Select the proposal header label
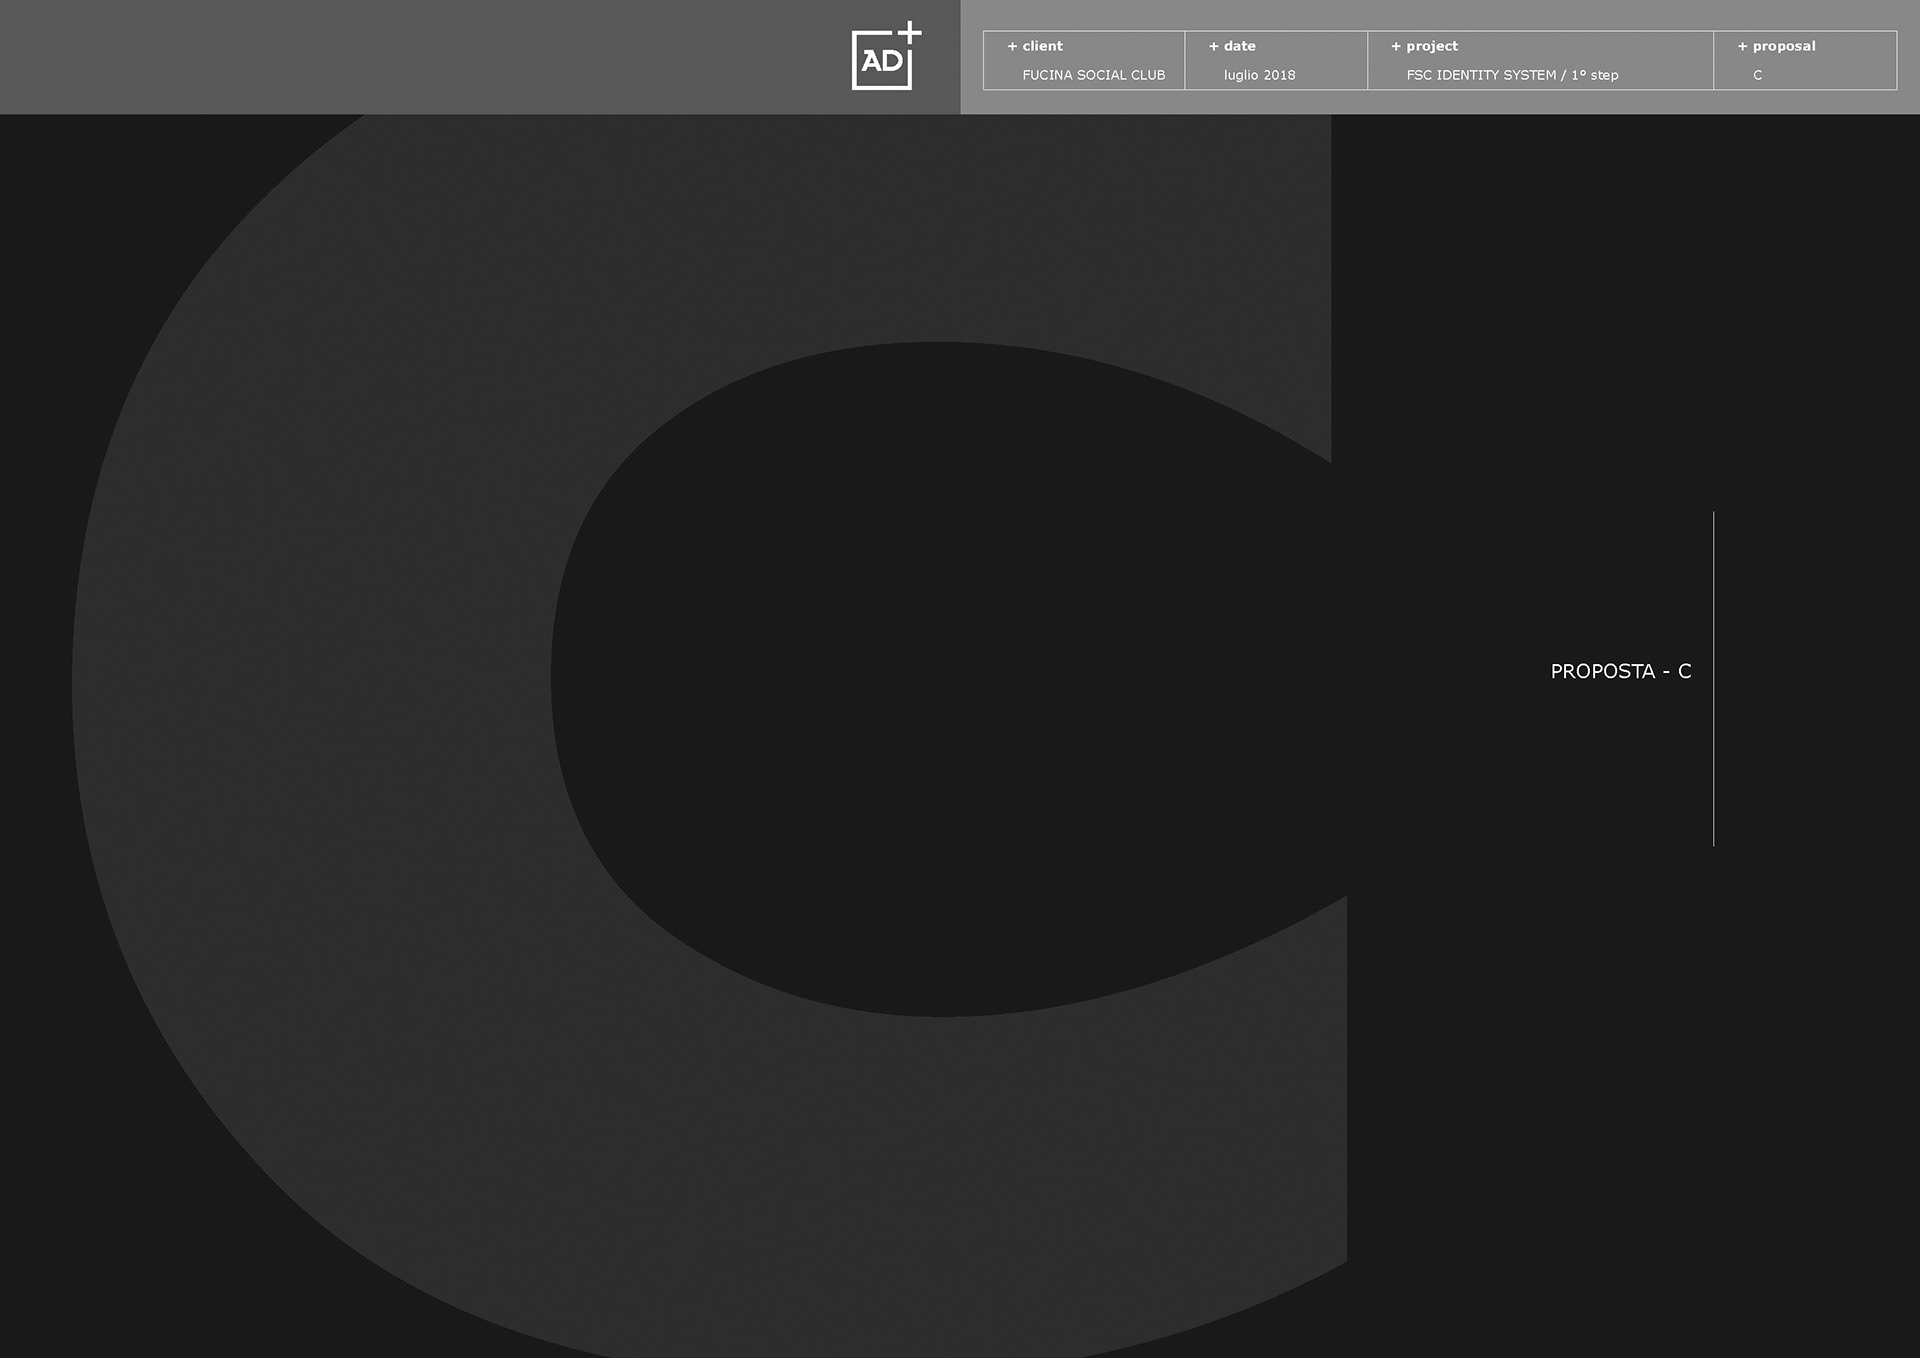Viewport: 1920px width, 1358px height. point(1783,46)
